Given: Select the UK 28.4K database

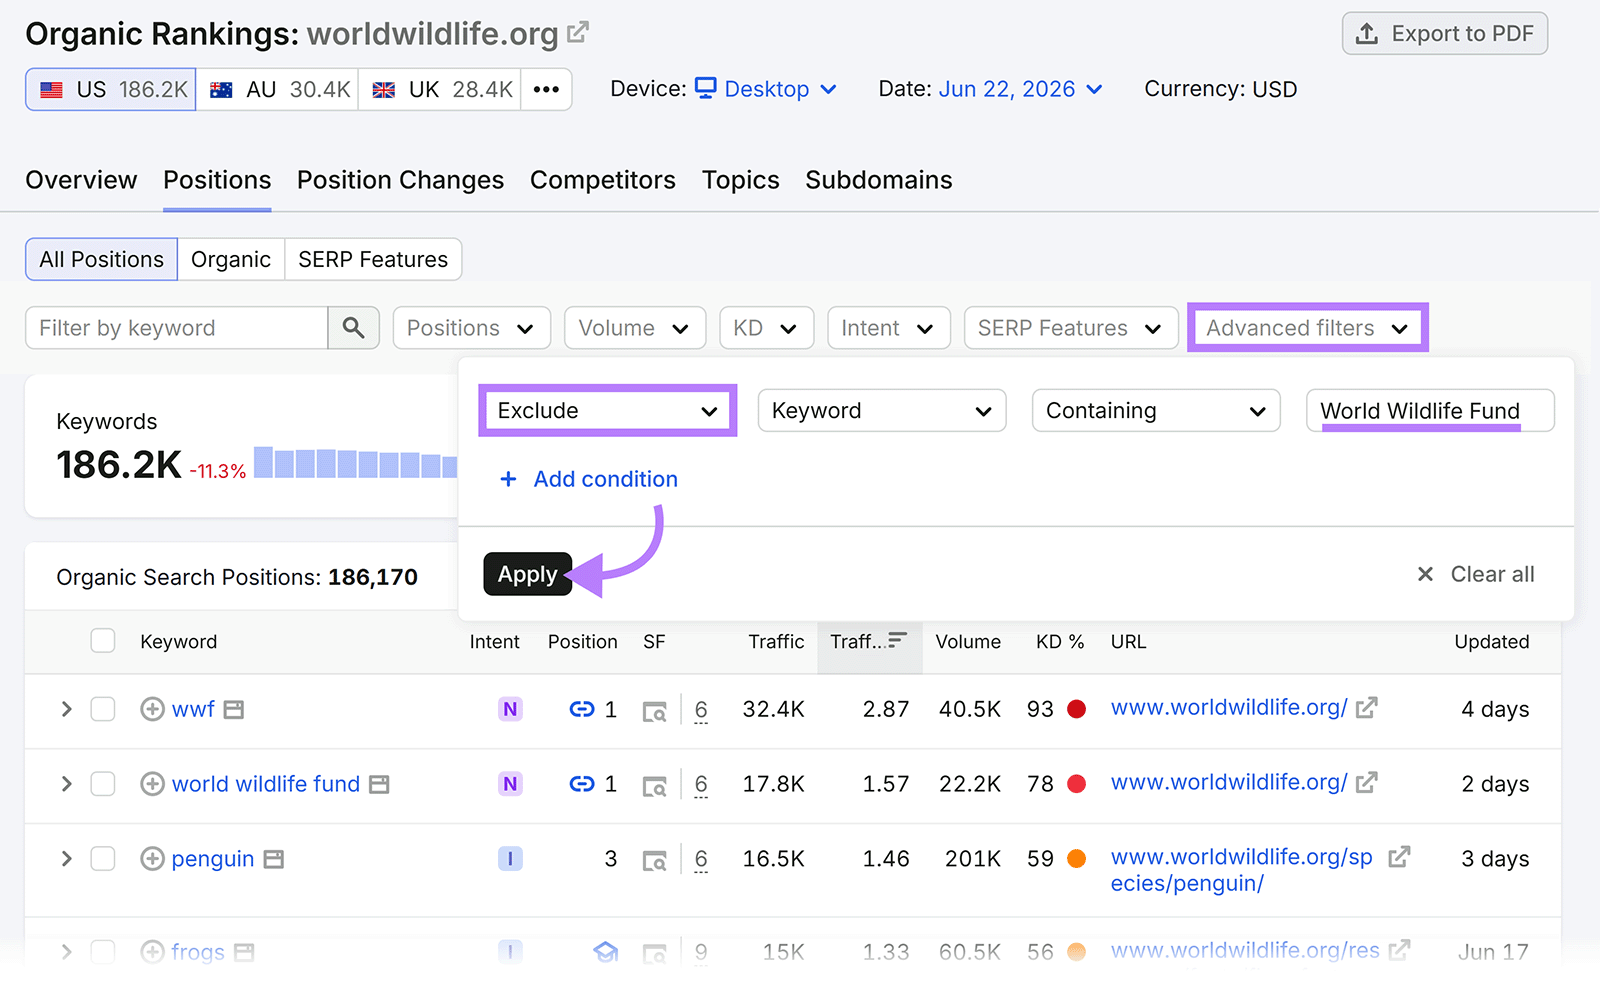Looking at the screenshot, I should [440, 89].
